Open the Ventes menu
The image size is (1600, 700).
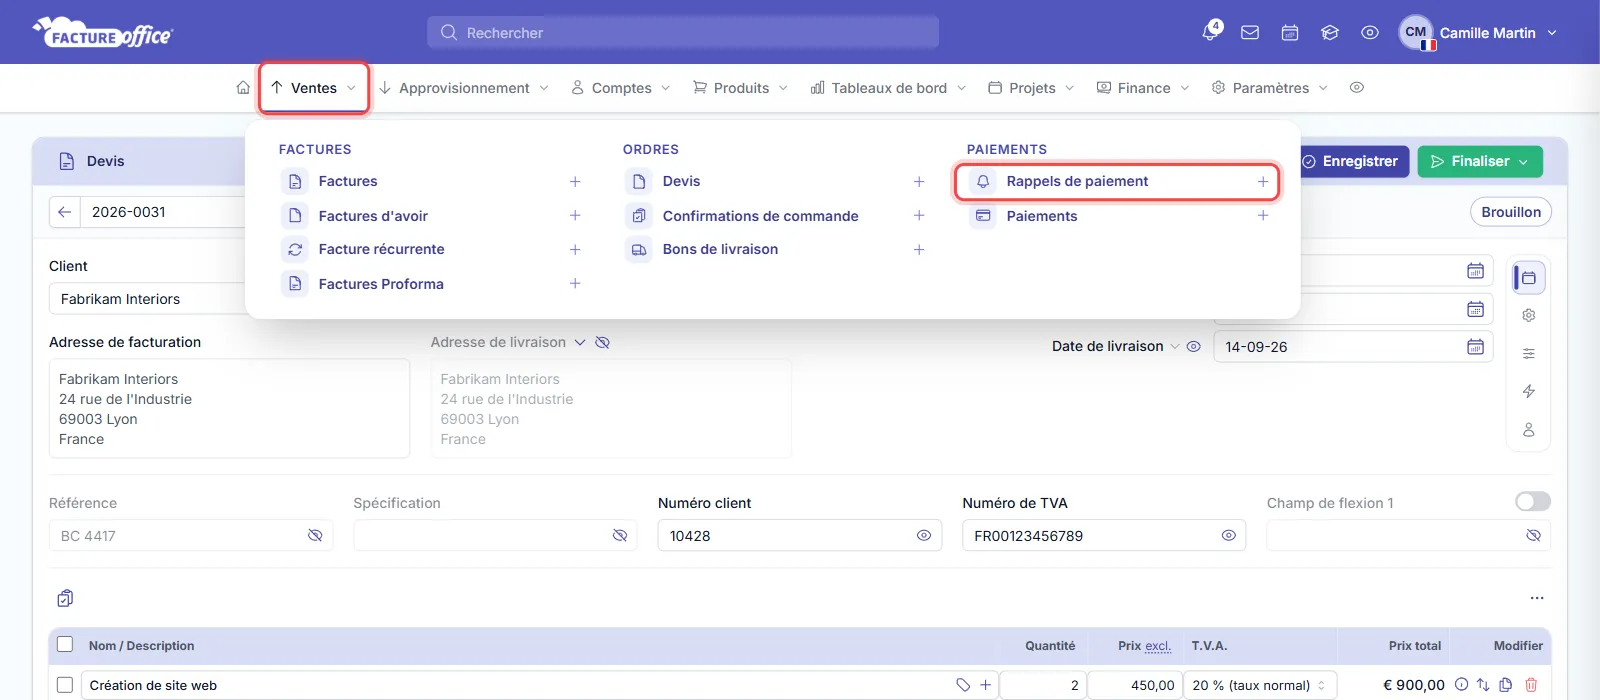(314, 88)
